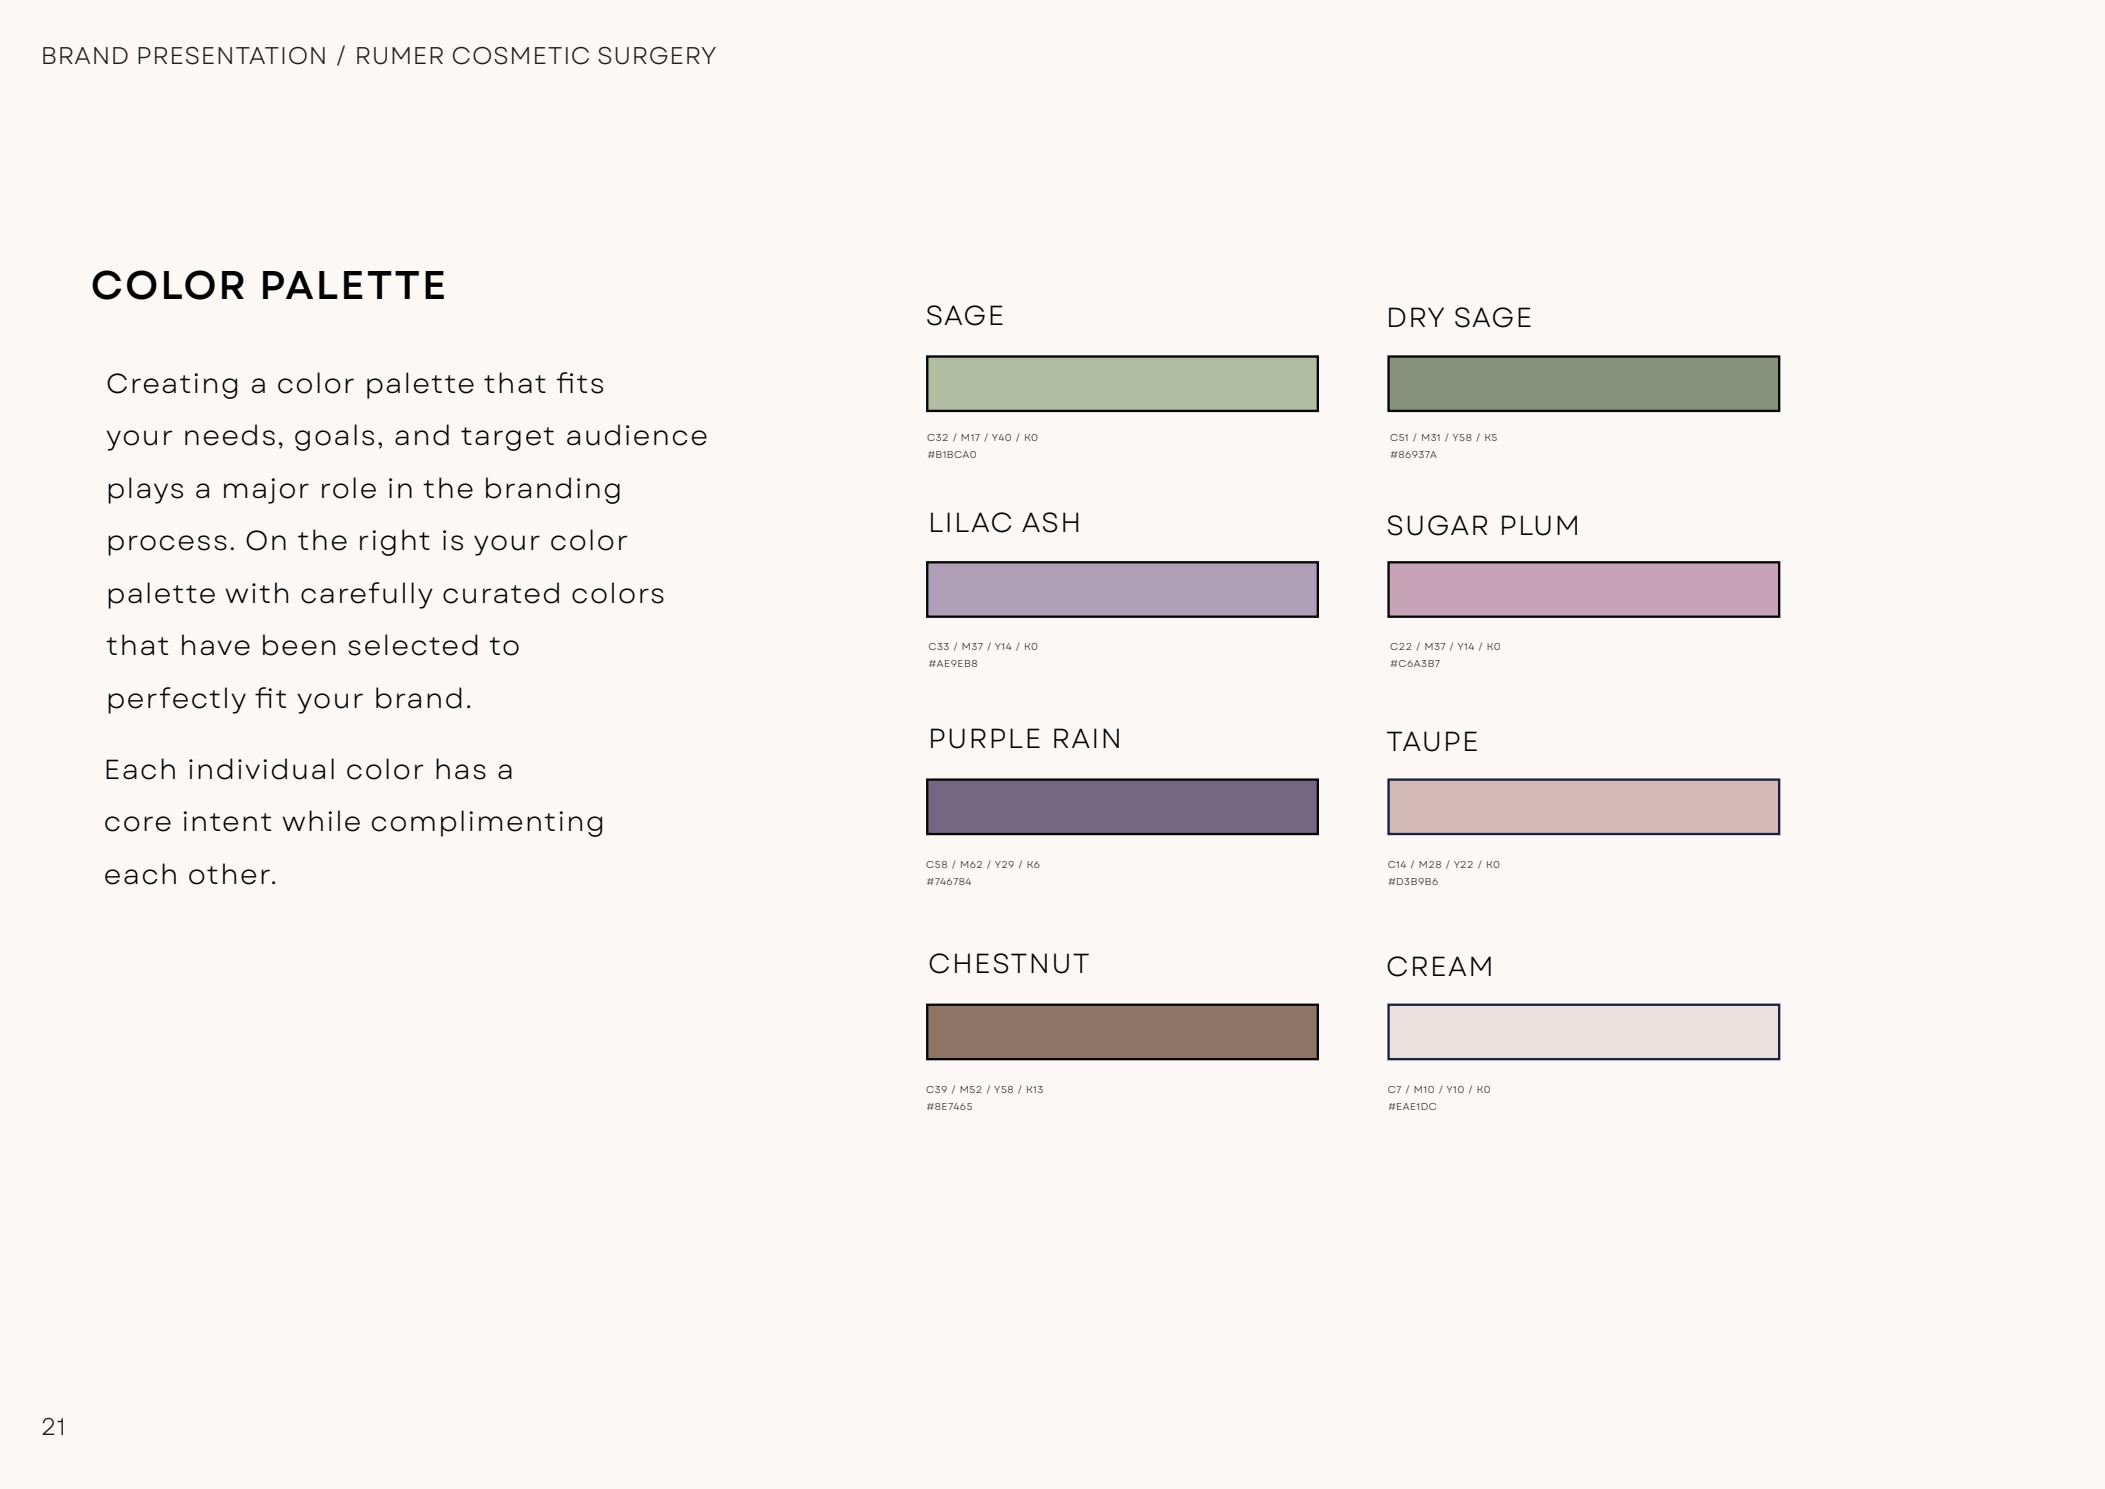Click the TAUPE label text
Image resolution: width=2105 pixels, height=1489 pixels.
[1432, 742]
